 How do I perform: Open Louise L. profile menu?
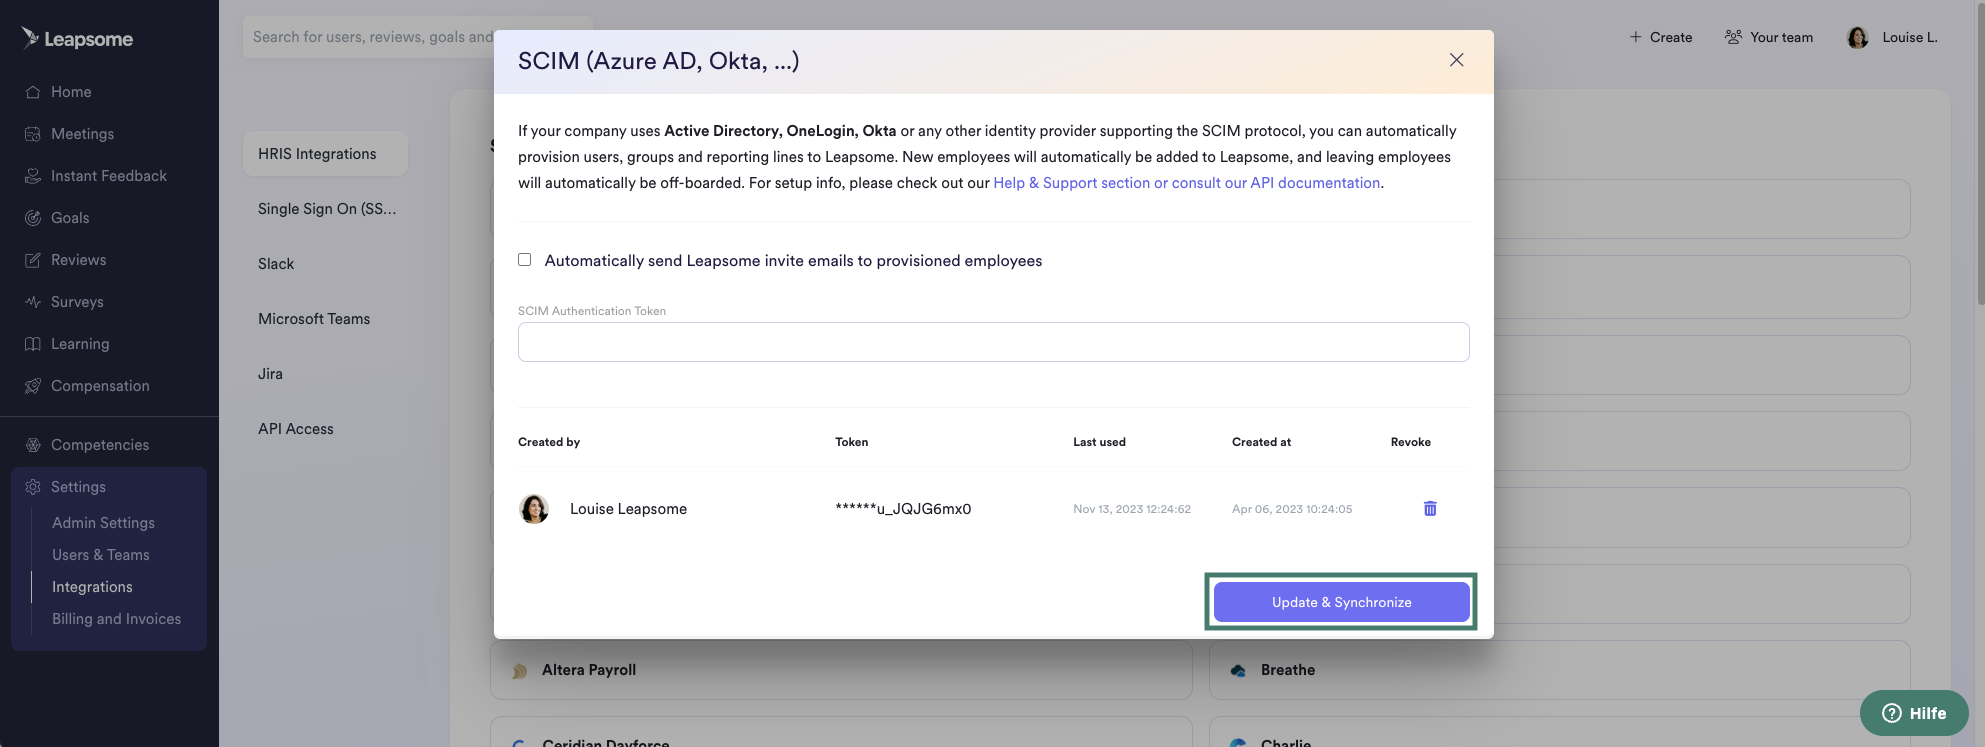coord(1892,37)
